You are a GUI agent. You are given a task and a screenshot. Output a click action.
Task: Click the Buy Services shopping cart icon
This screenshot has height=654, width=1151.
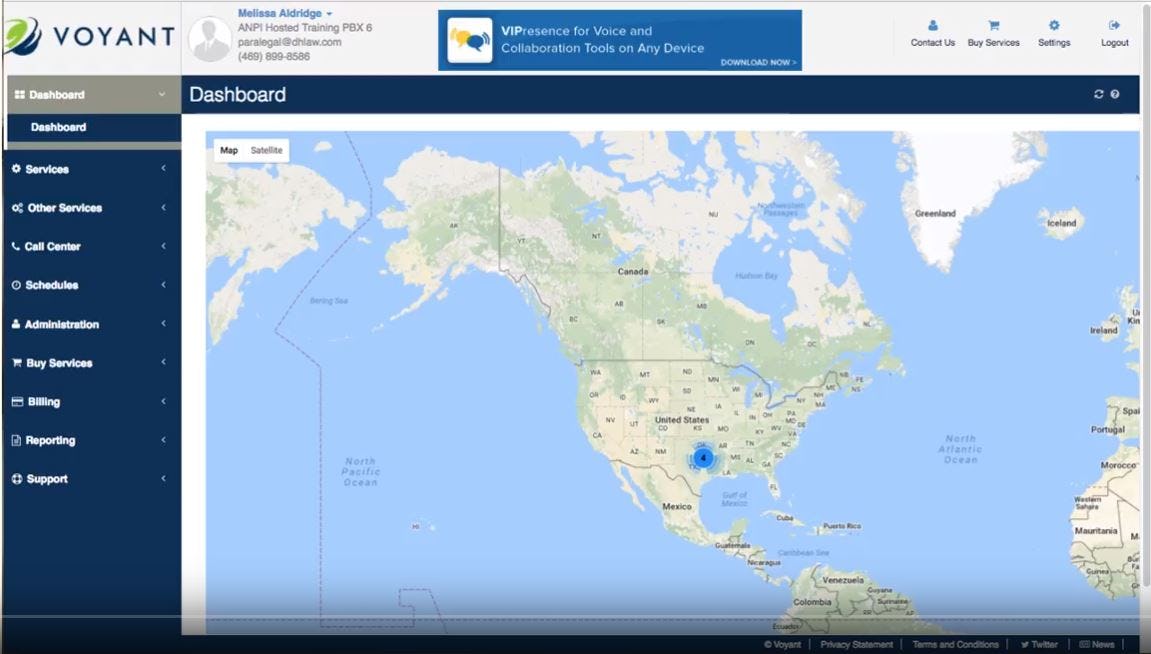(x=15, y=363)
